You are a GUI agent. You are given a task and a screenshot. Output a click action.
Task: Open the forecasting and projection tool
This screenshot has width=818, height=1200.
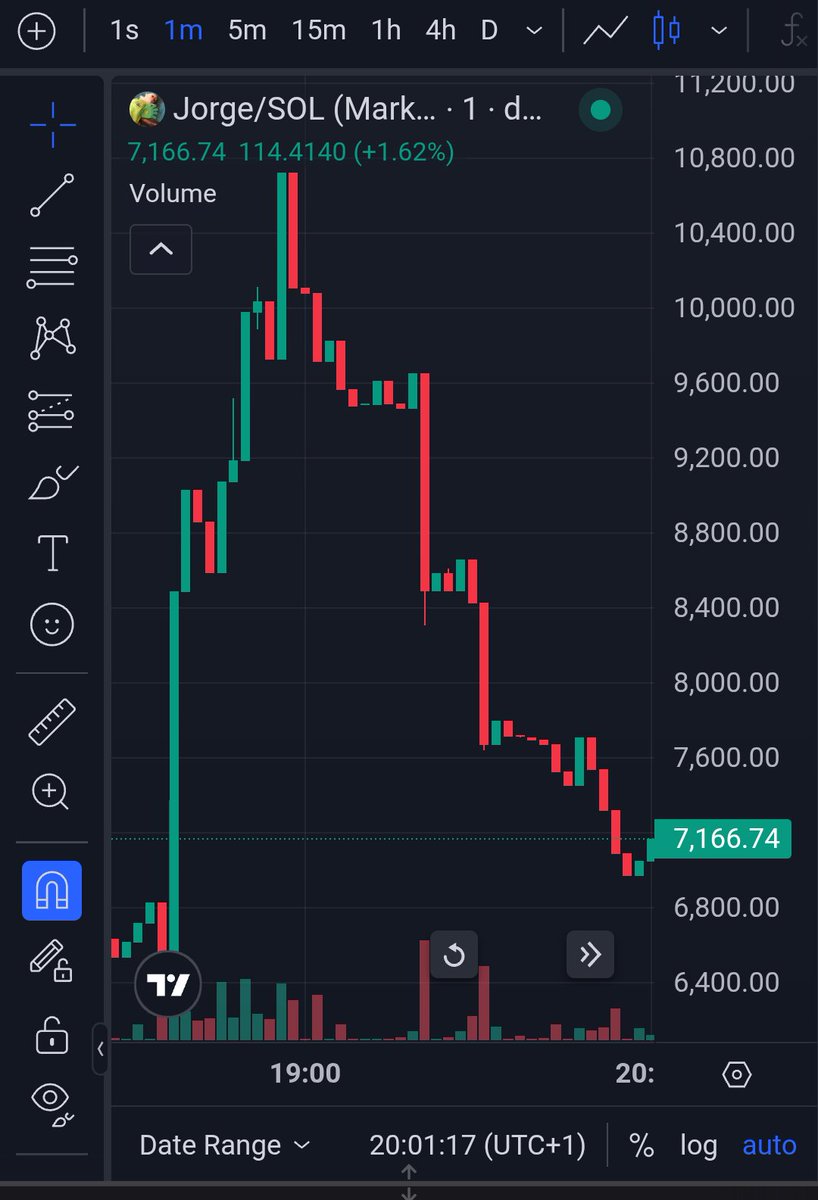click(x=52, y=410)
